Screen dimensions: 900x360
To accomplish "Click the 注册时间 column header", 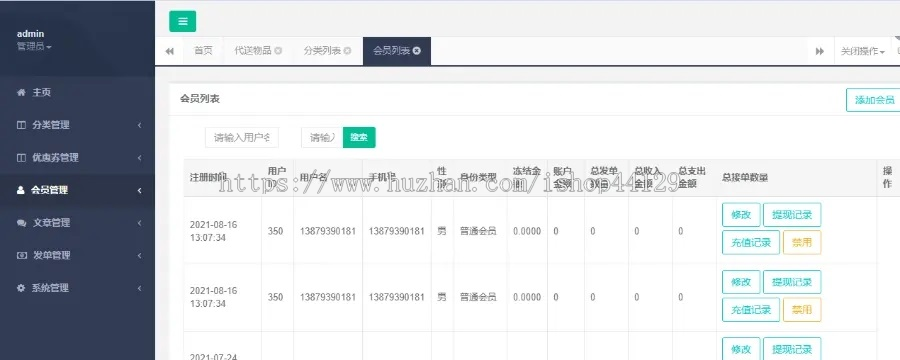I will pyautogui.click(x=208, y=177).
